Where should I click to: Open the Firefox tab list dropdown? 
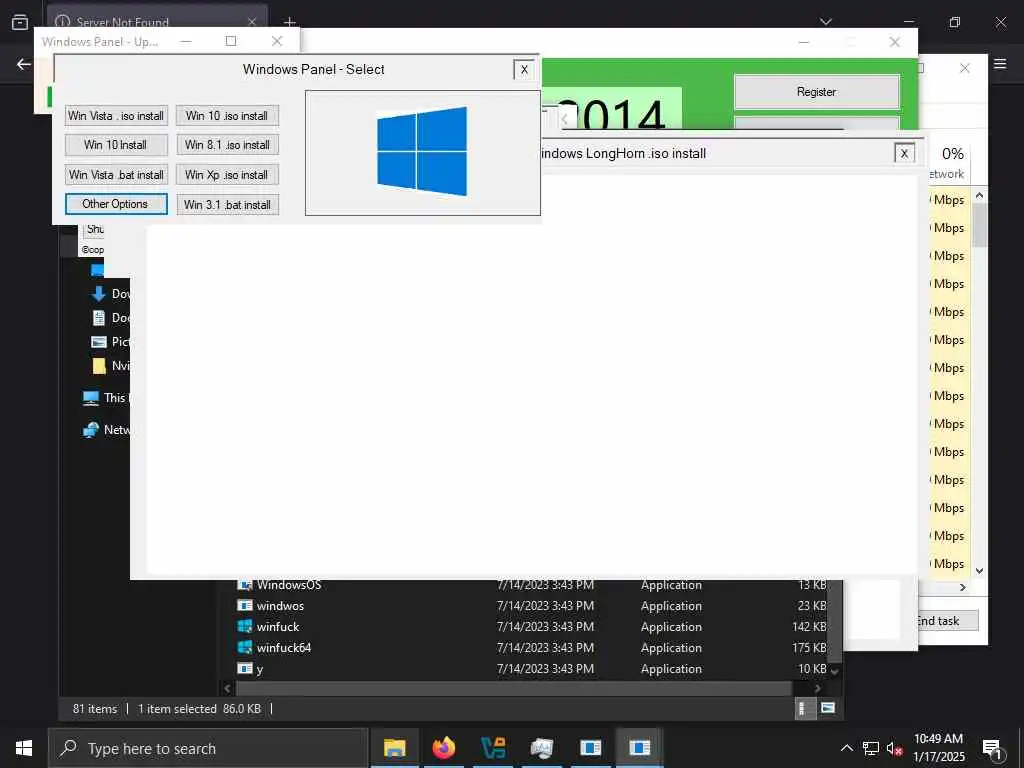pos(826,22)
